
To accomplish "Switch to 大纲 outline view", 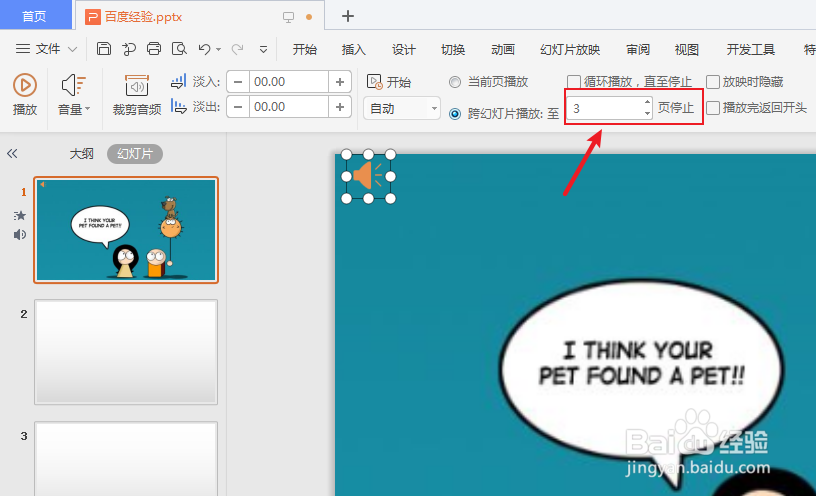I will tap(82, 154).
